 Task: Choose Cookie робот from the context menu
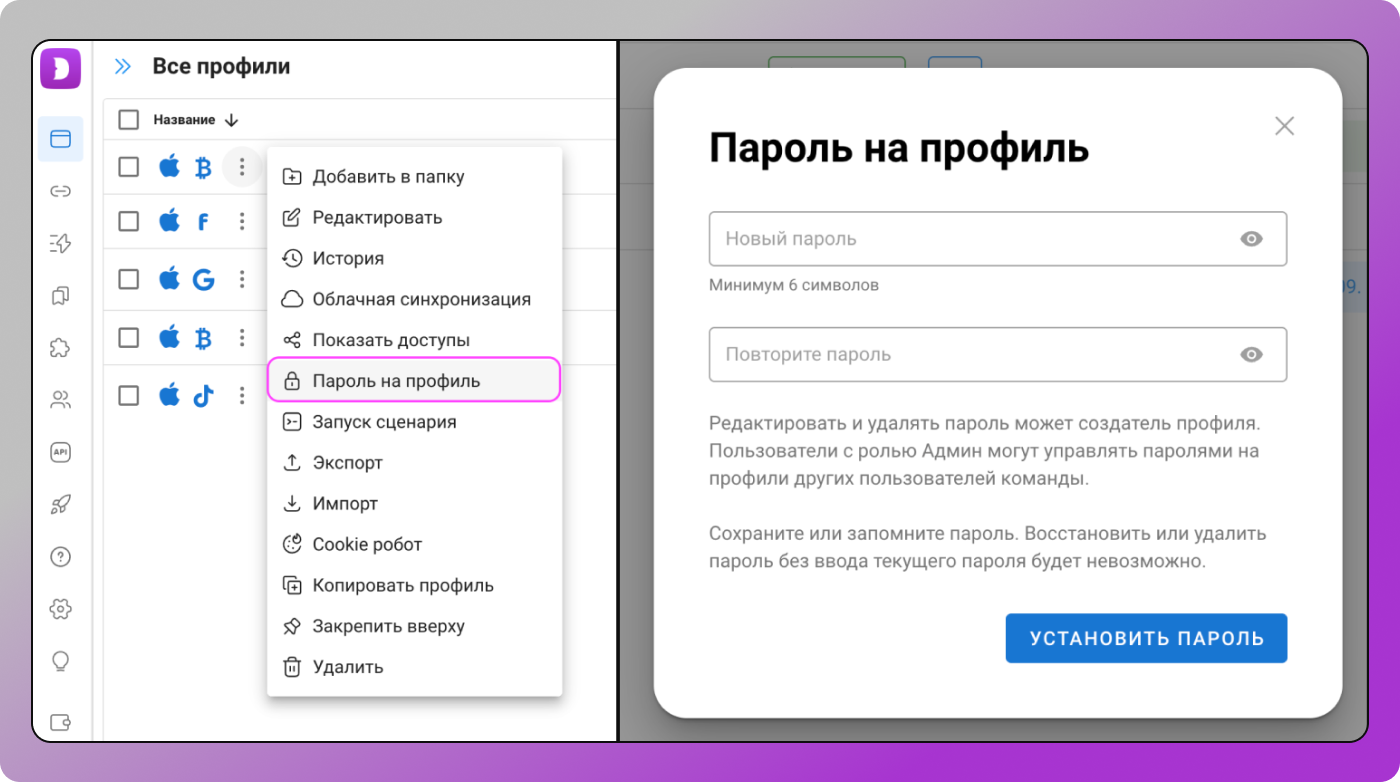click(369, 544)
